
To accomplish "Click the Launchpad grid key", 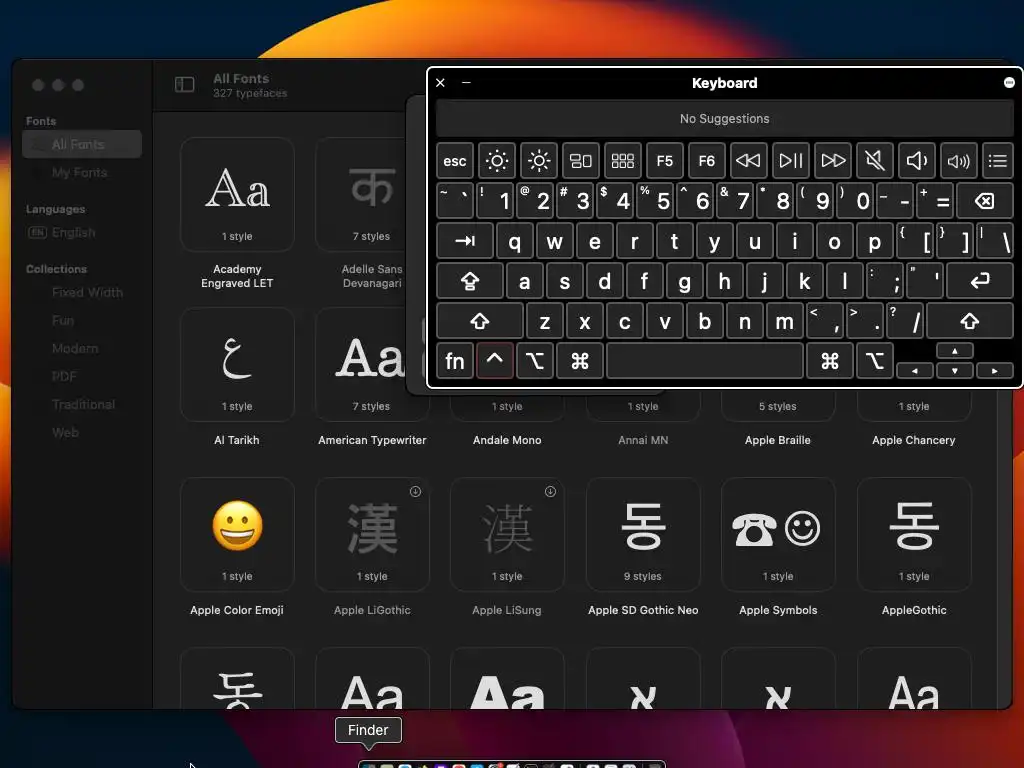I will [x=622, y=161].
